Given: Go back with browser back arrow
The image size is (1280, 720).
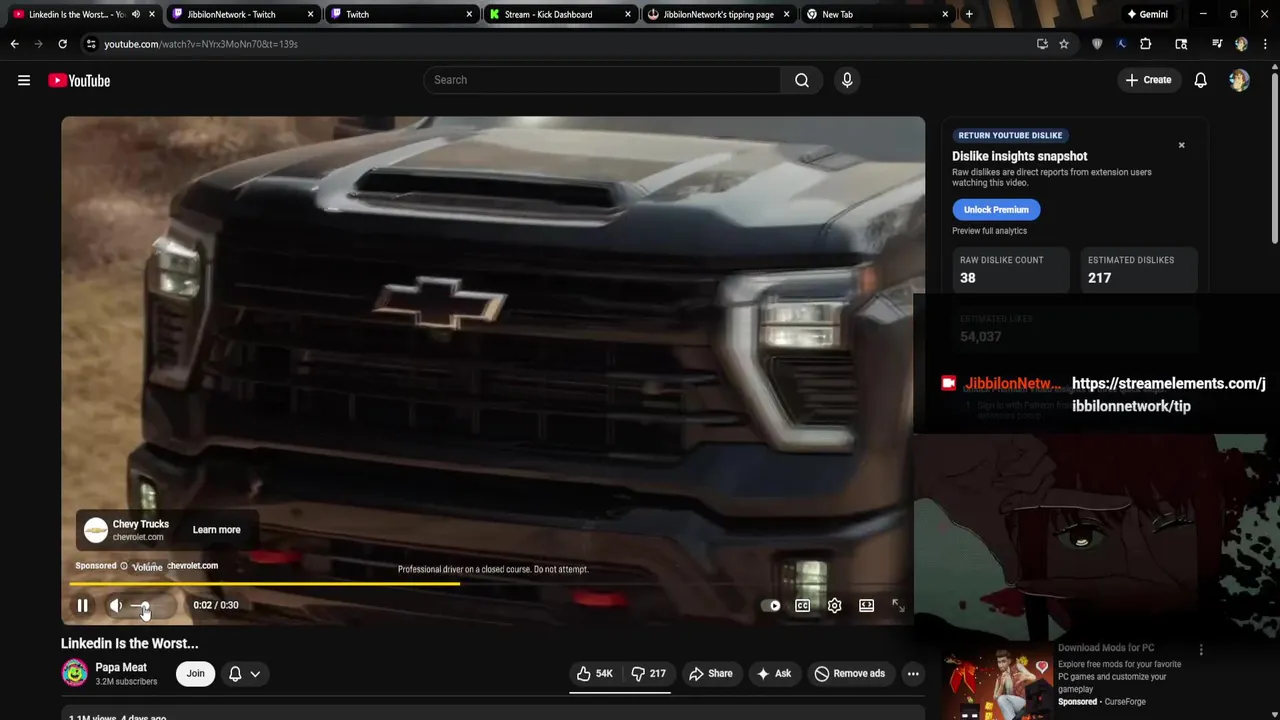Looking at the screenshot, I should [14, 44].
